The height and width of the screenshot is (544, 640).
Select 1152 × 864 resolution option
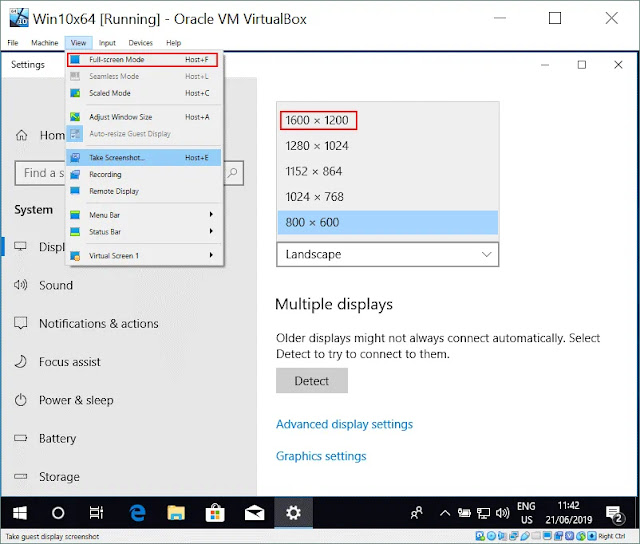(388, 171)
